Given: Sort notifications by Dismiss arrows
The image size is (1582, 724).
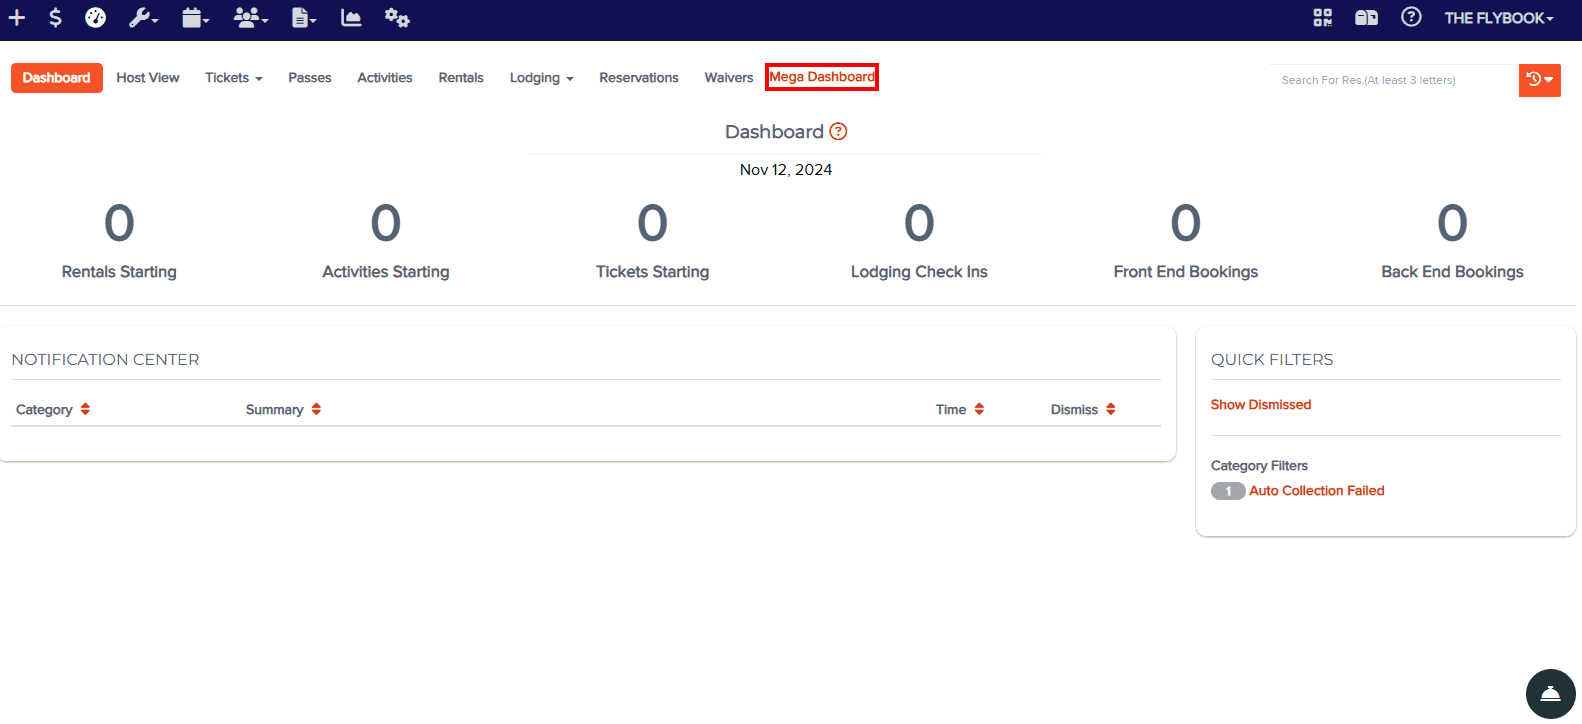Looking at the screenshot, I should 1111,409.
